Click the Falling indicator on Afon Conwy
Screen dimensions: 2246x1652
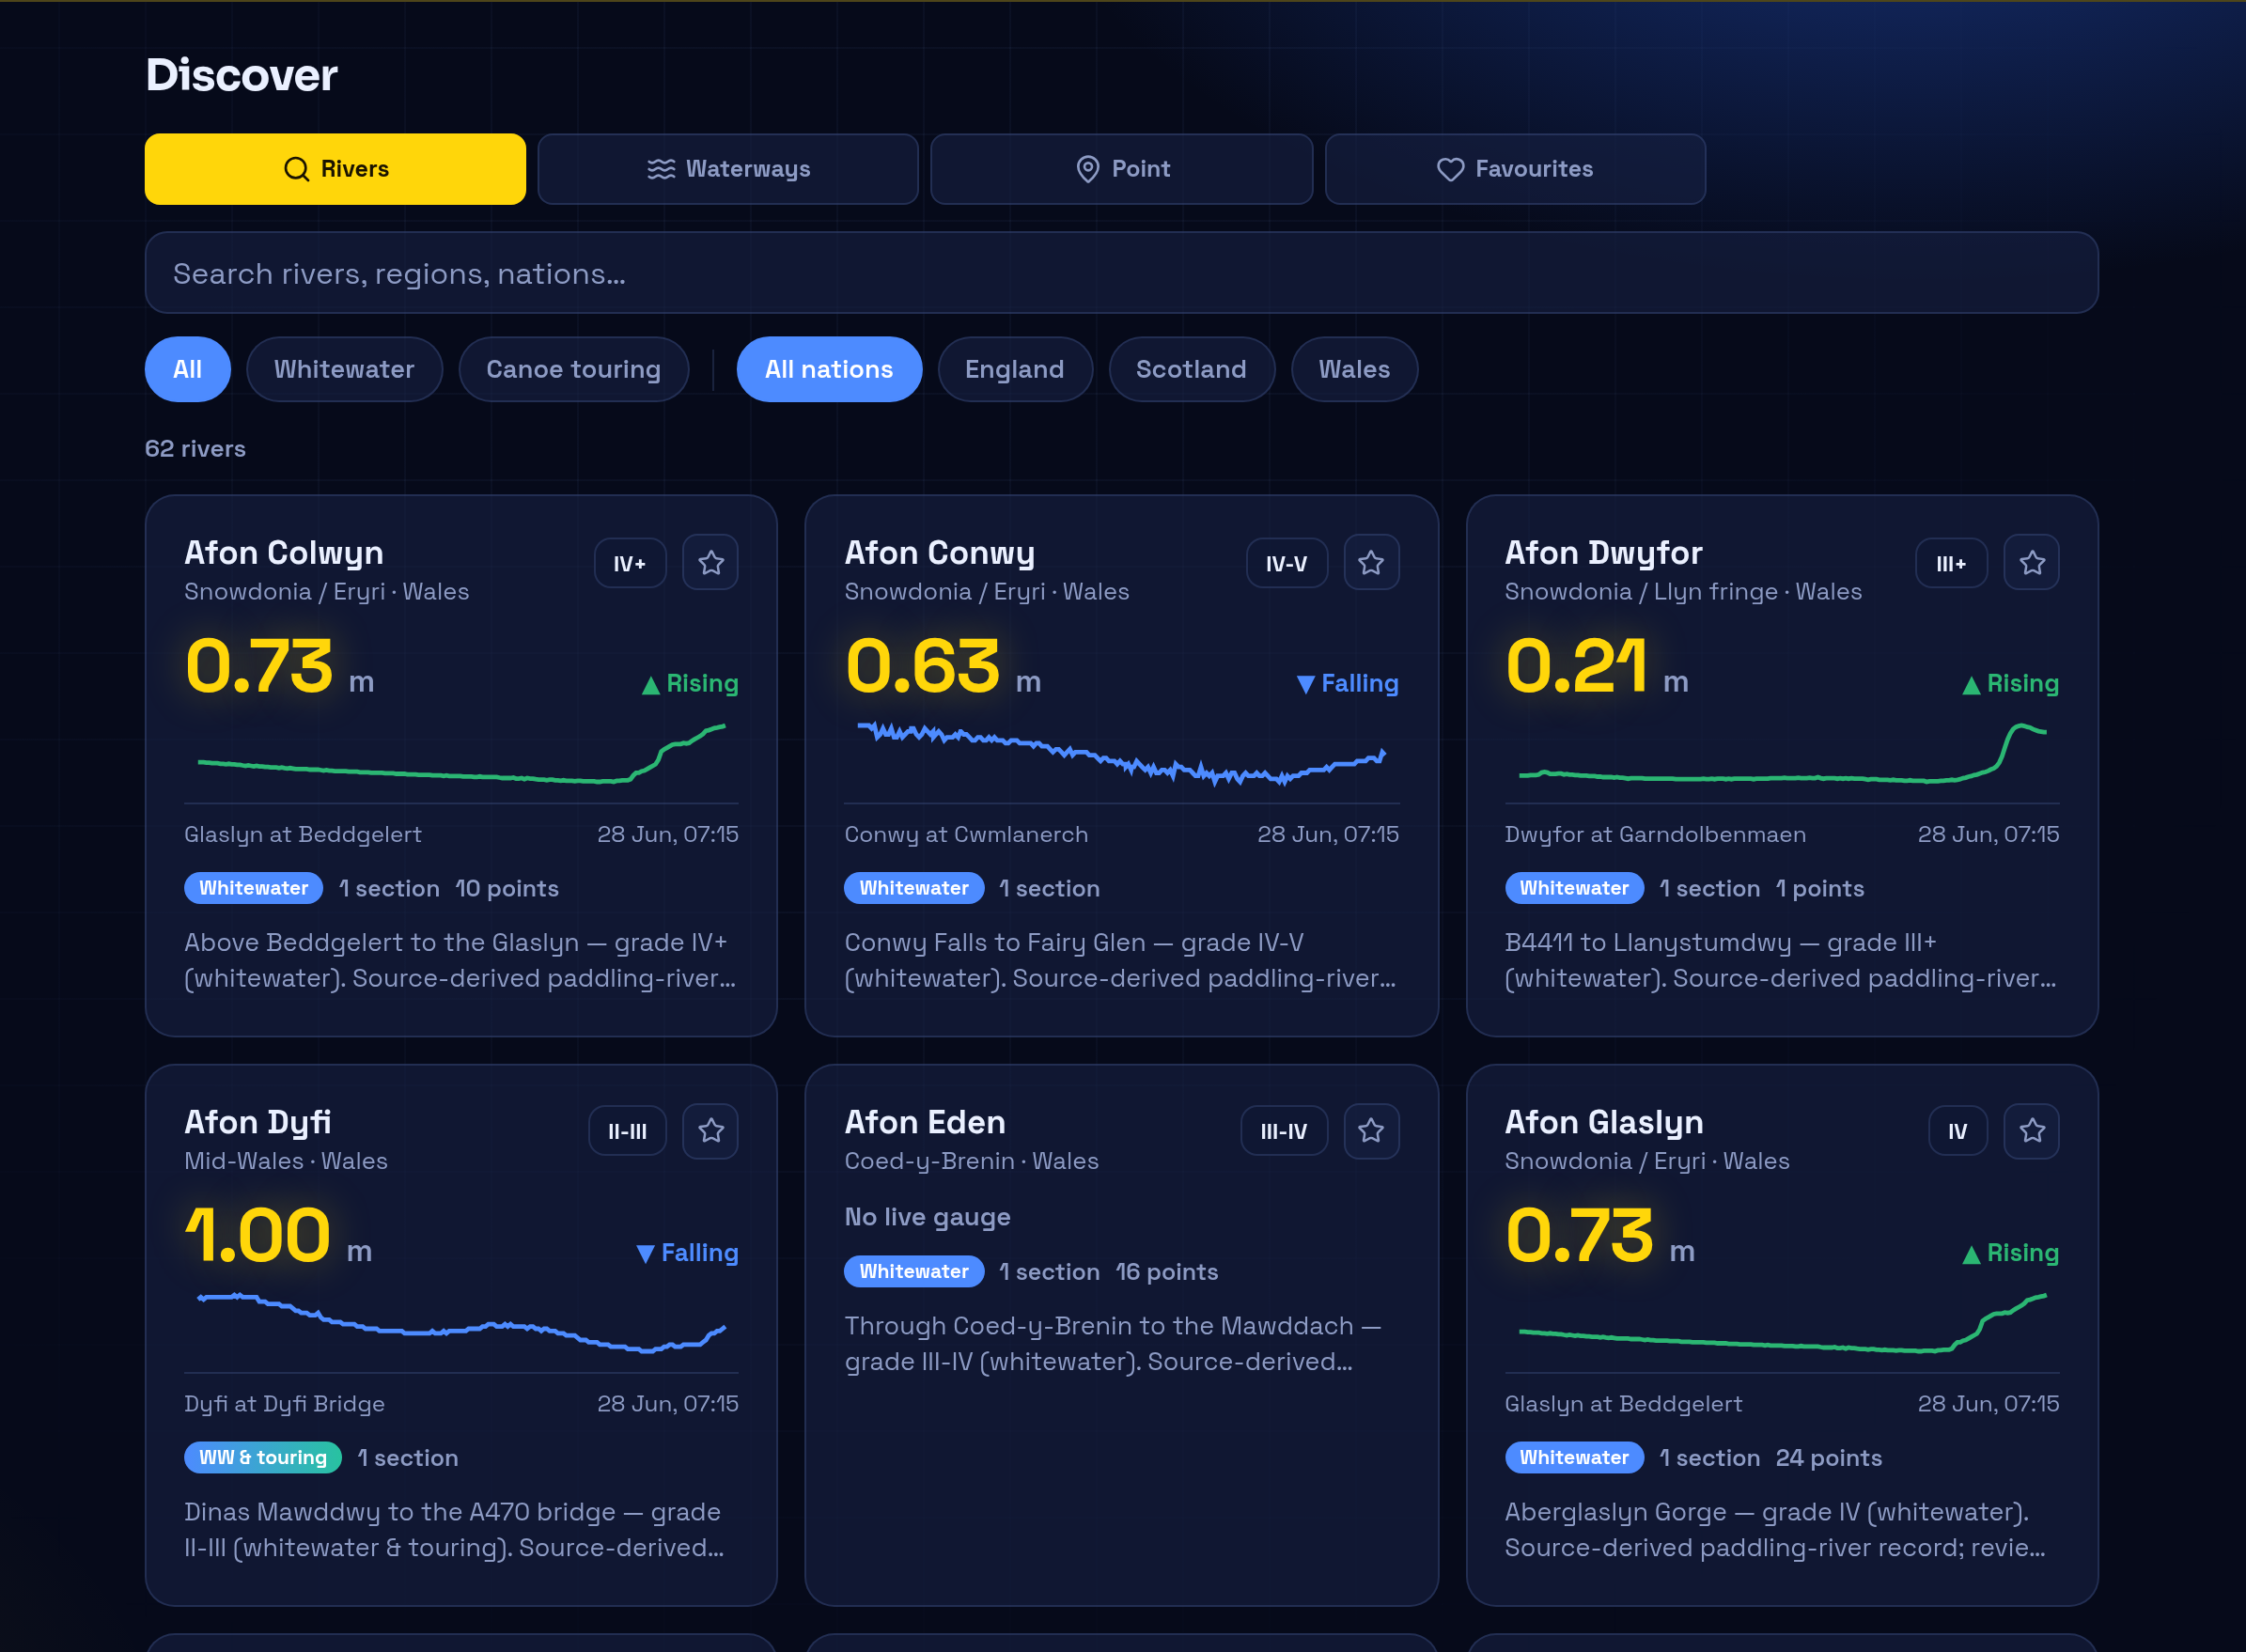pyautogui.click(x=1347, y=684)
